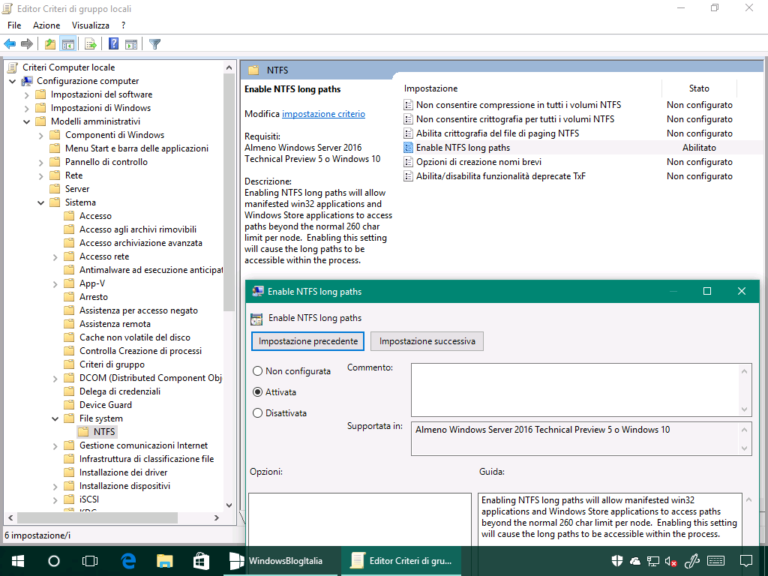This screenshot has height=576, width=768.
Task: Open the Help toolbar icon
Action: coord(113,44)
